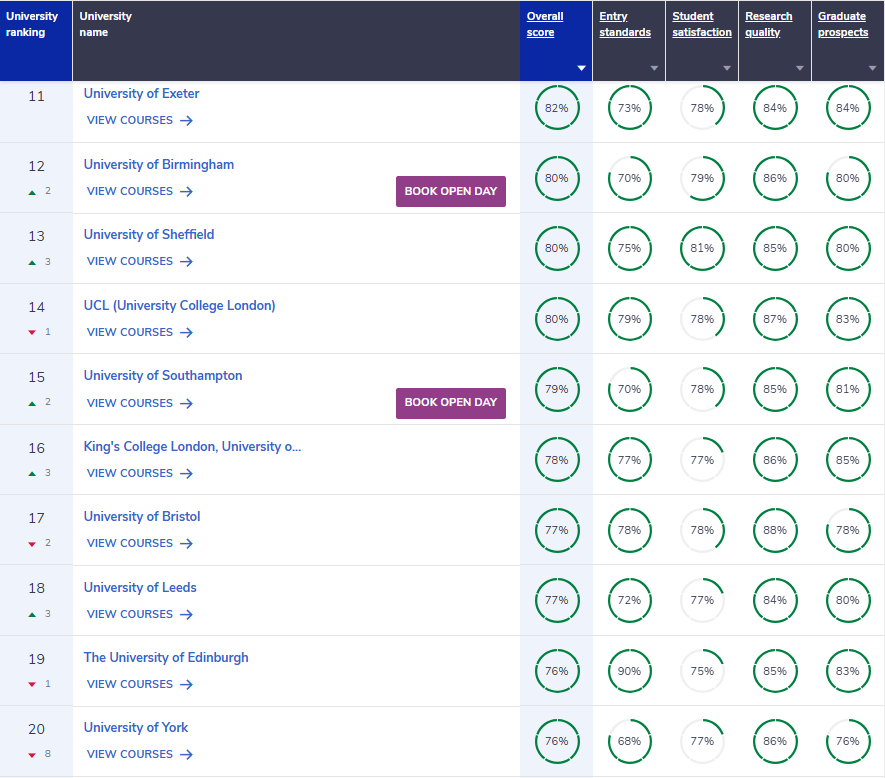
Task: Click UCL's 87% research quality circle
Action: (775, 319)
